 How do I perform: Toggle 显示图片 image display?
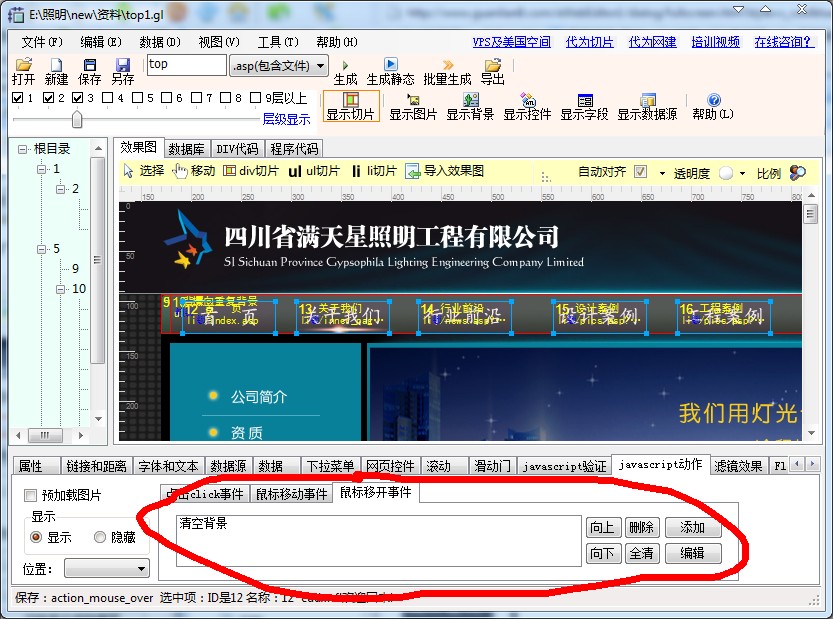[x=413, y=106]
